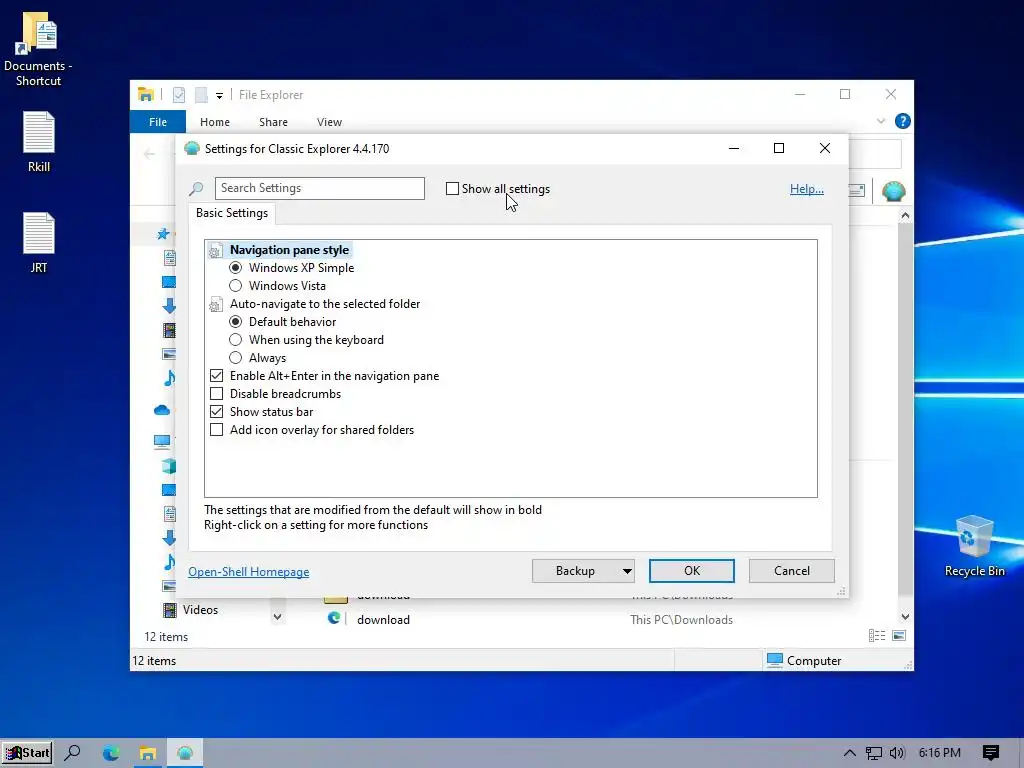
Task: Select the JRT desktop file icon
Action: (39, 242)
